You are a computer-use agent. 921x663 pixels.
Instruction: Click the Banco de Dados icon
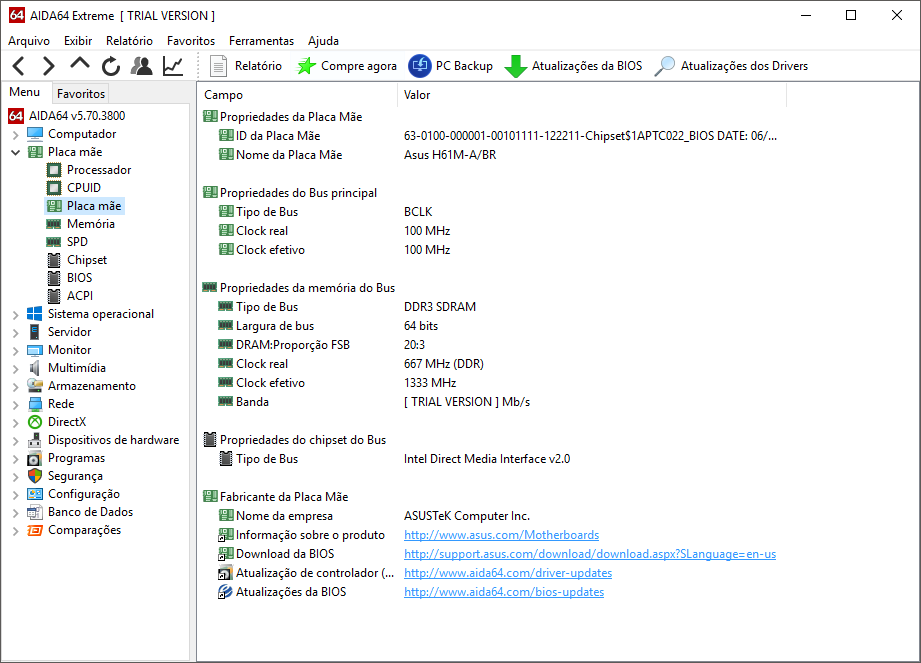pyautogui.click(x=35, y=512)
